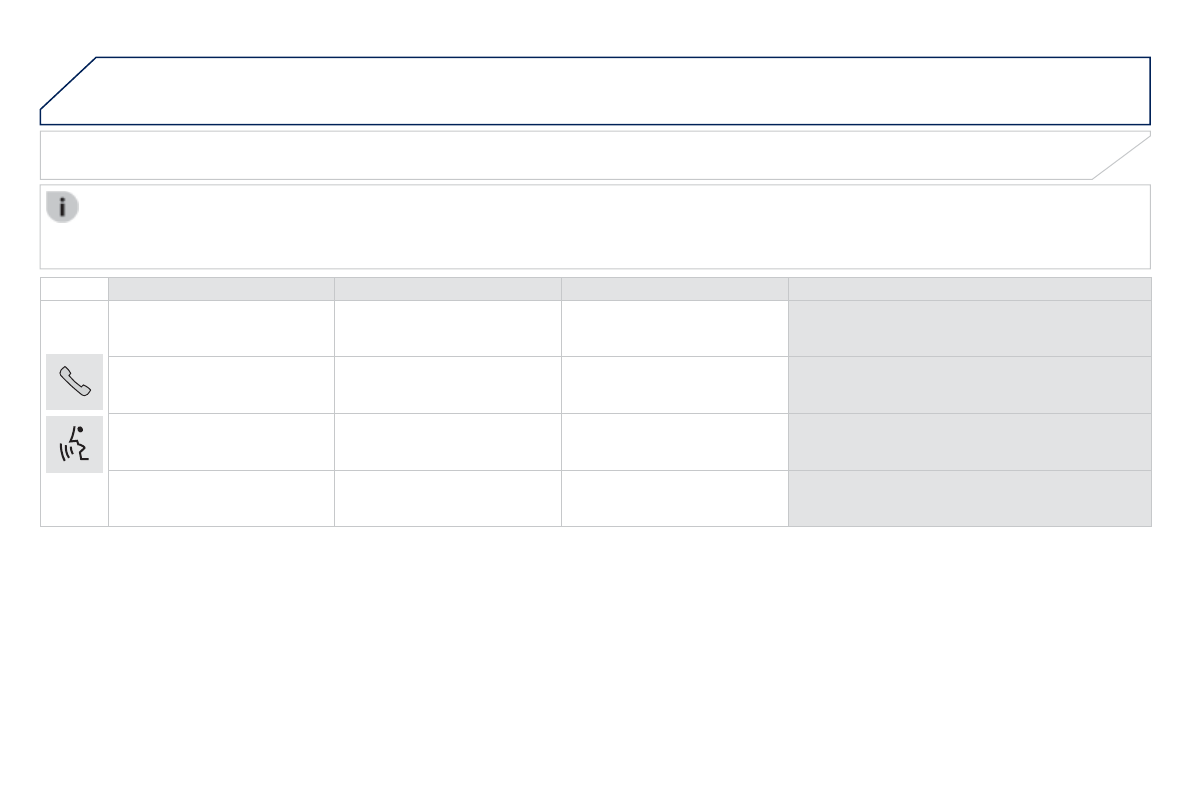This screenshot has height=794, width=1191.
Task: Select the third grey table header cell
Action: point(674,289)
